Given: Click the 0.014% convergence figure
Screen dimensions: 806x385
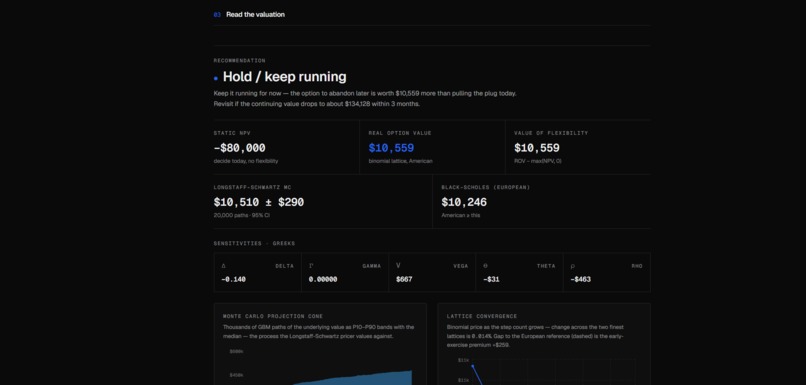Looking at the screenshot, I should [x=481, y=336].
